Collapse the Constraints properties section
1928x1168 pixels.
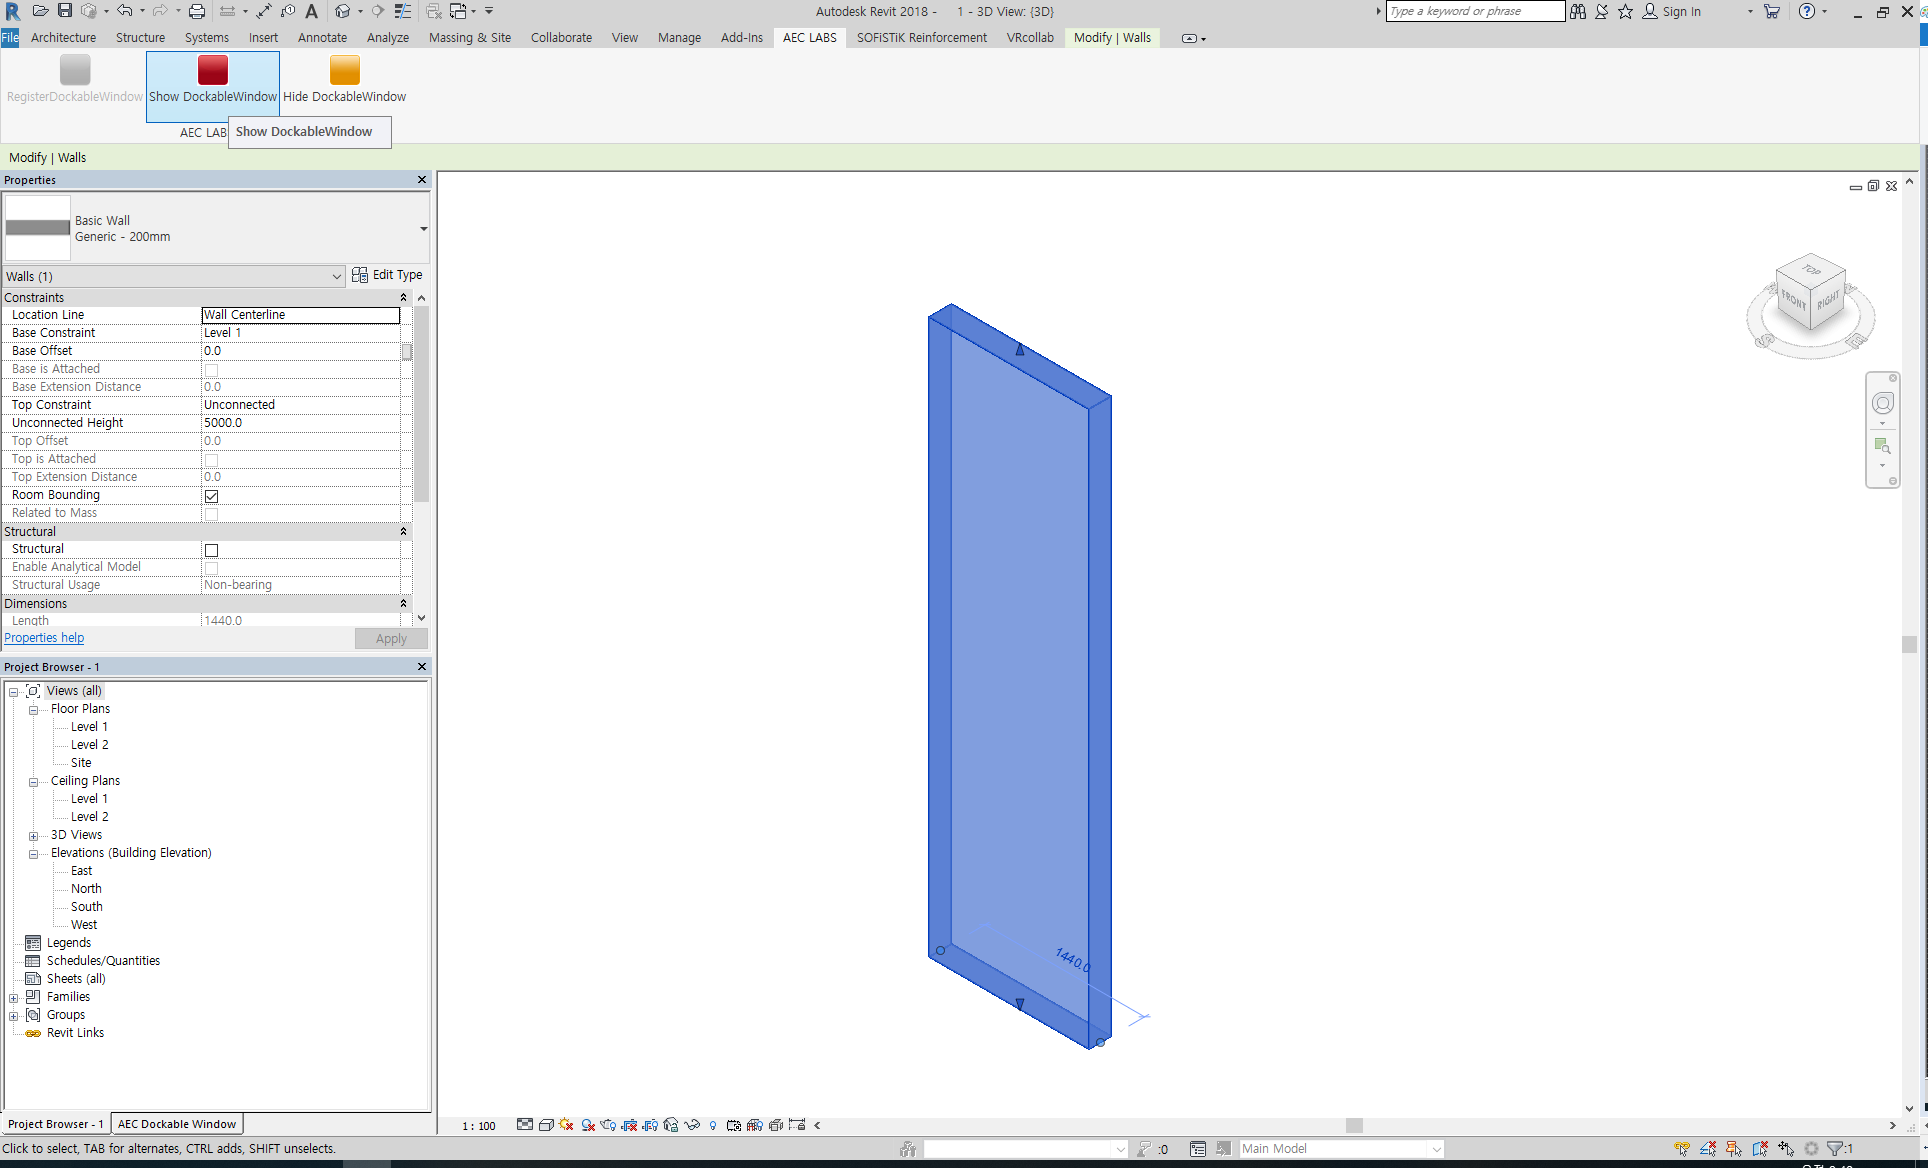pos(404,298)
